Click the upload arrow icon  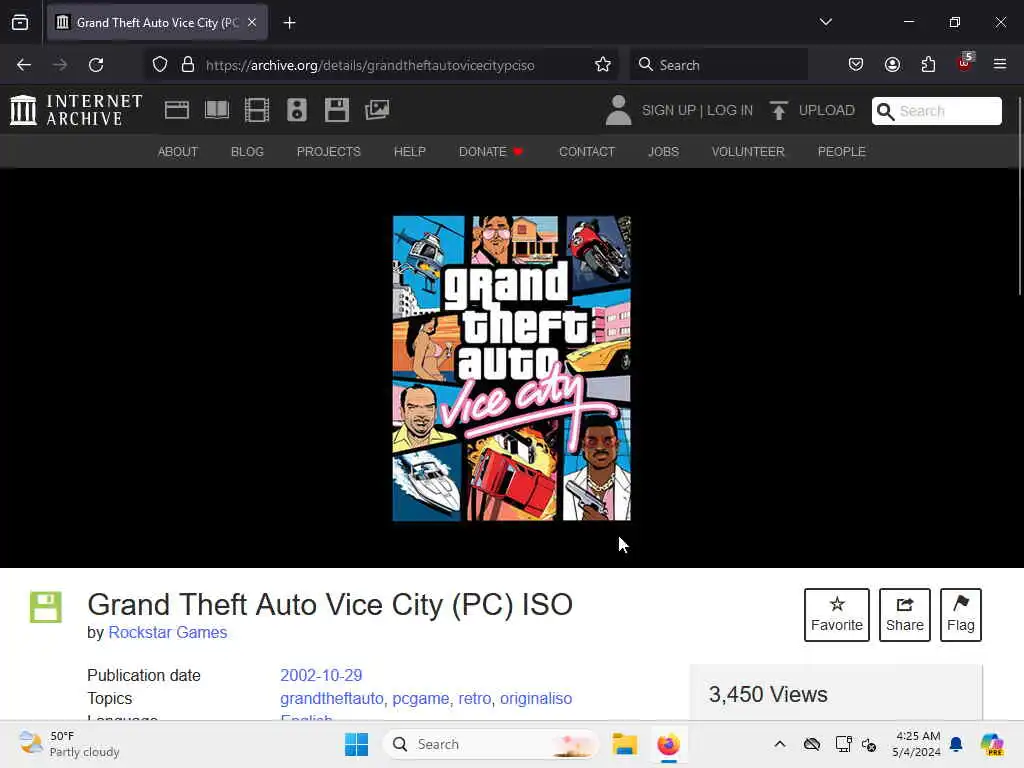click(778, 110)
